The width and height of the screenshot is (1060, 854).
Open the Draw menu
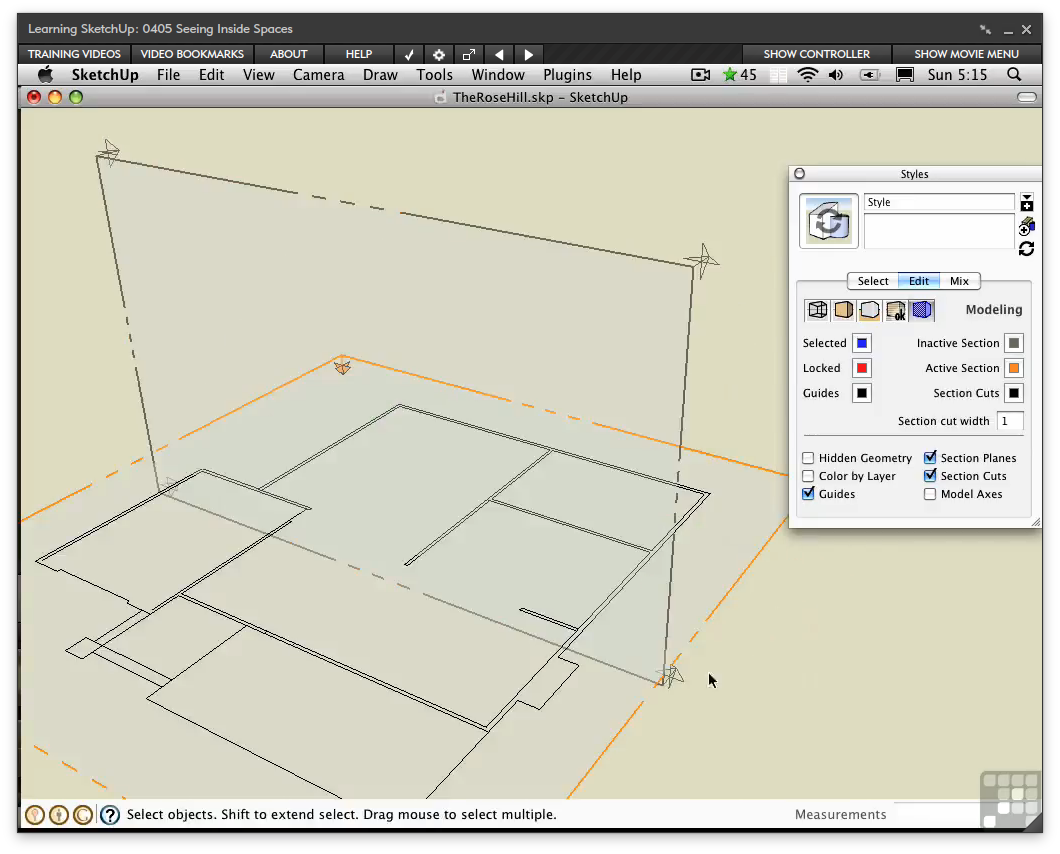pos(380,74)
